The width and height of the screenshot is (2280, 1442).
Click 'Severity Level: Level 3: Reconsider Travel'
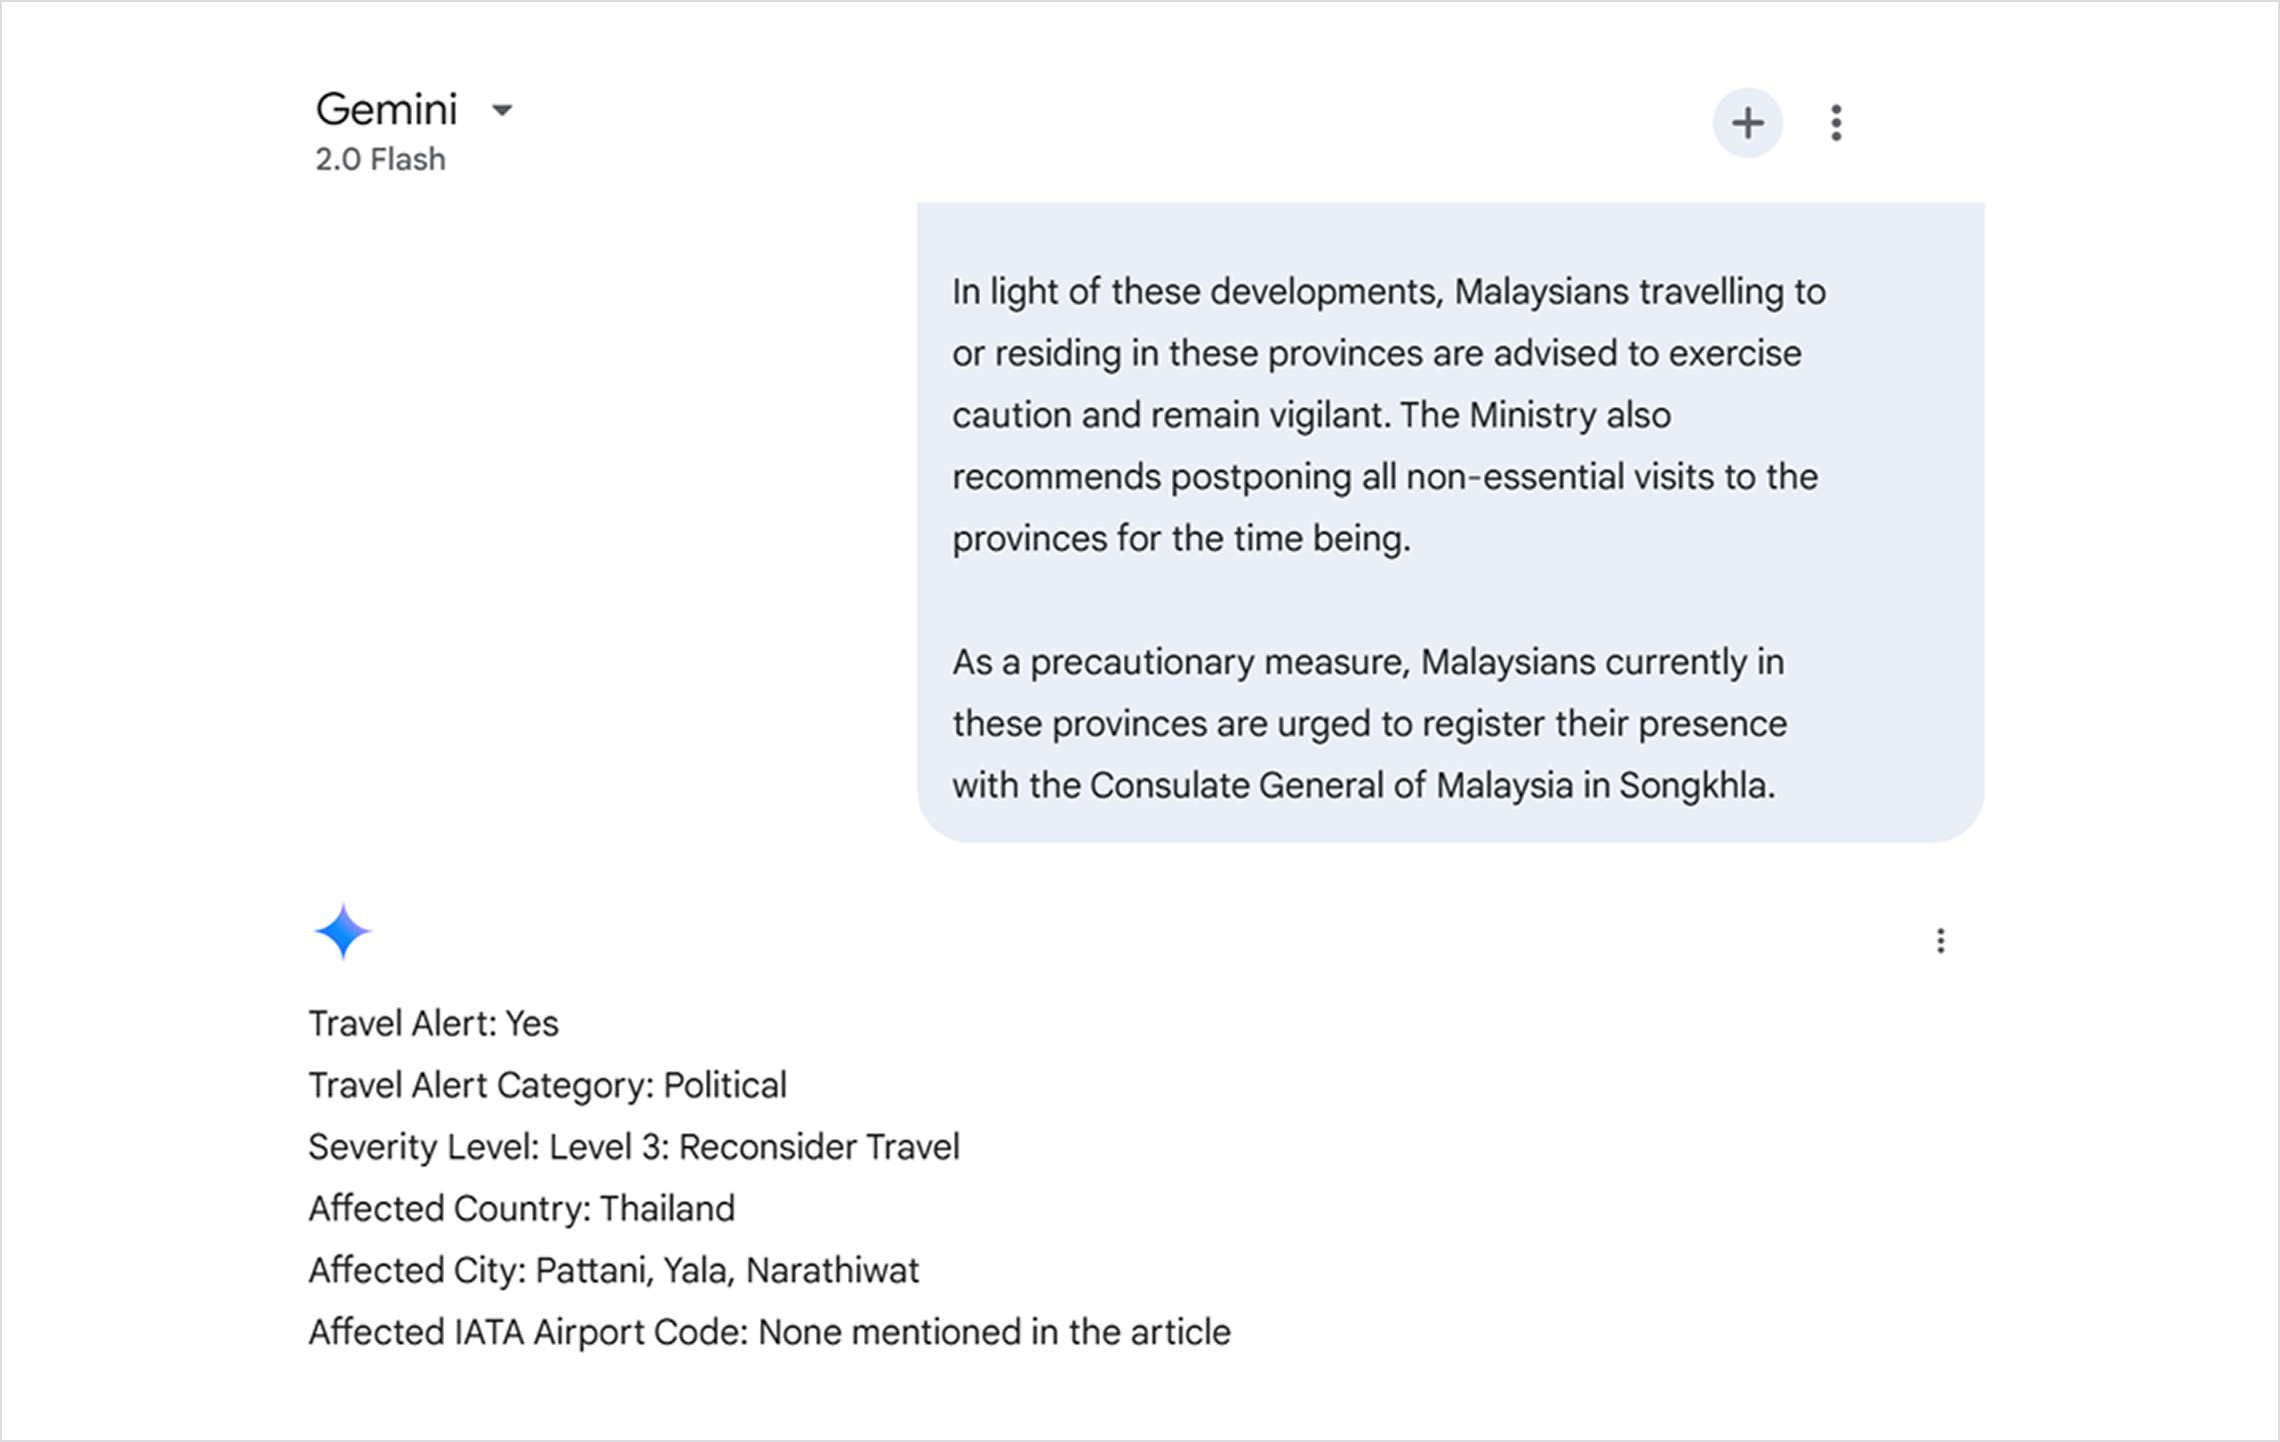634,1147
